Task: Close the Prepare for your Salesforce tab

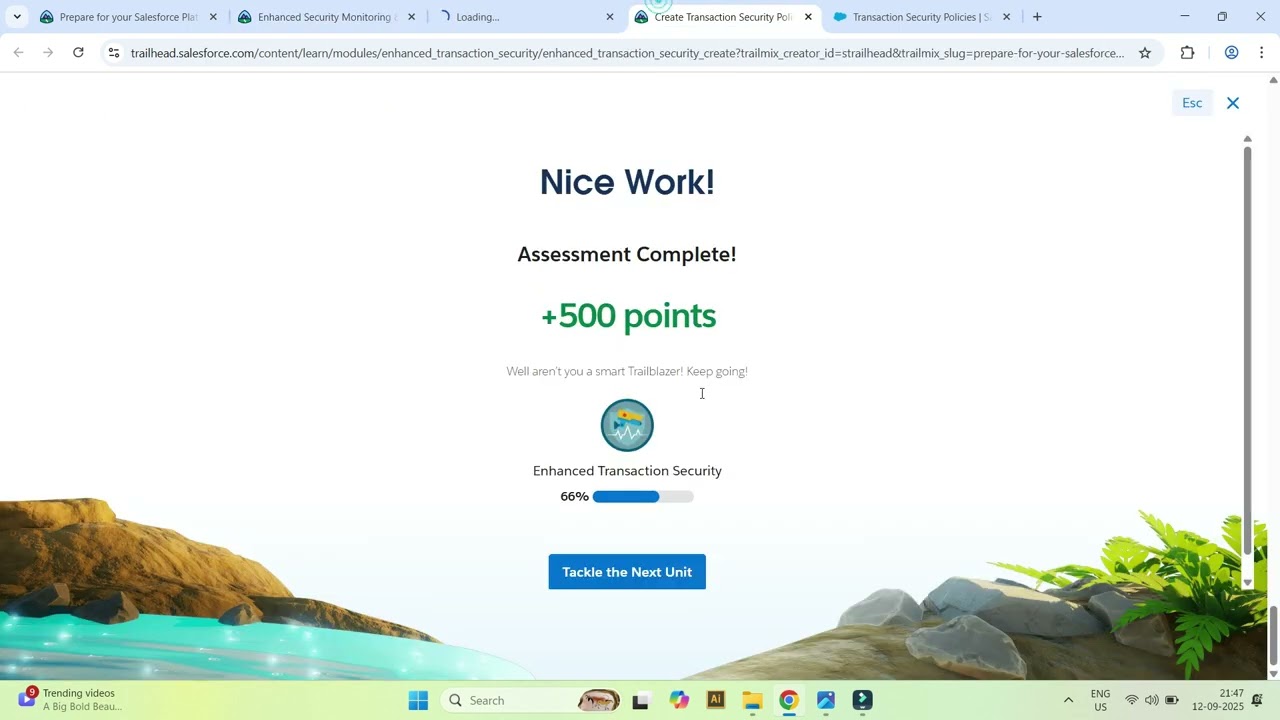Action: 213,17
